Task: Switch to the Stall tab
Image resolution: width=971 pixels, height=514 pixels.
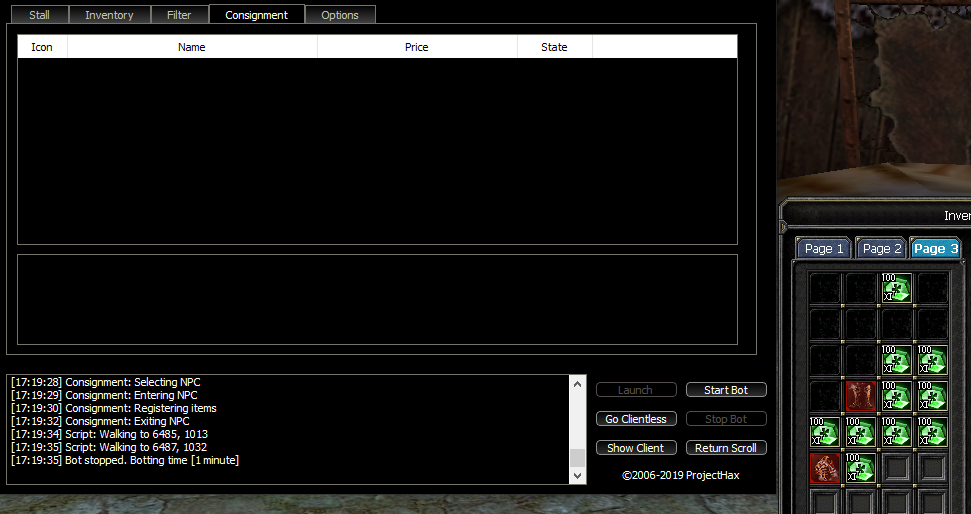Action: pos(39,15)
